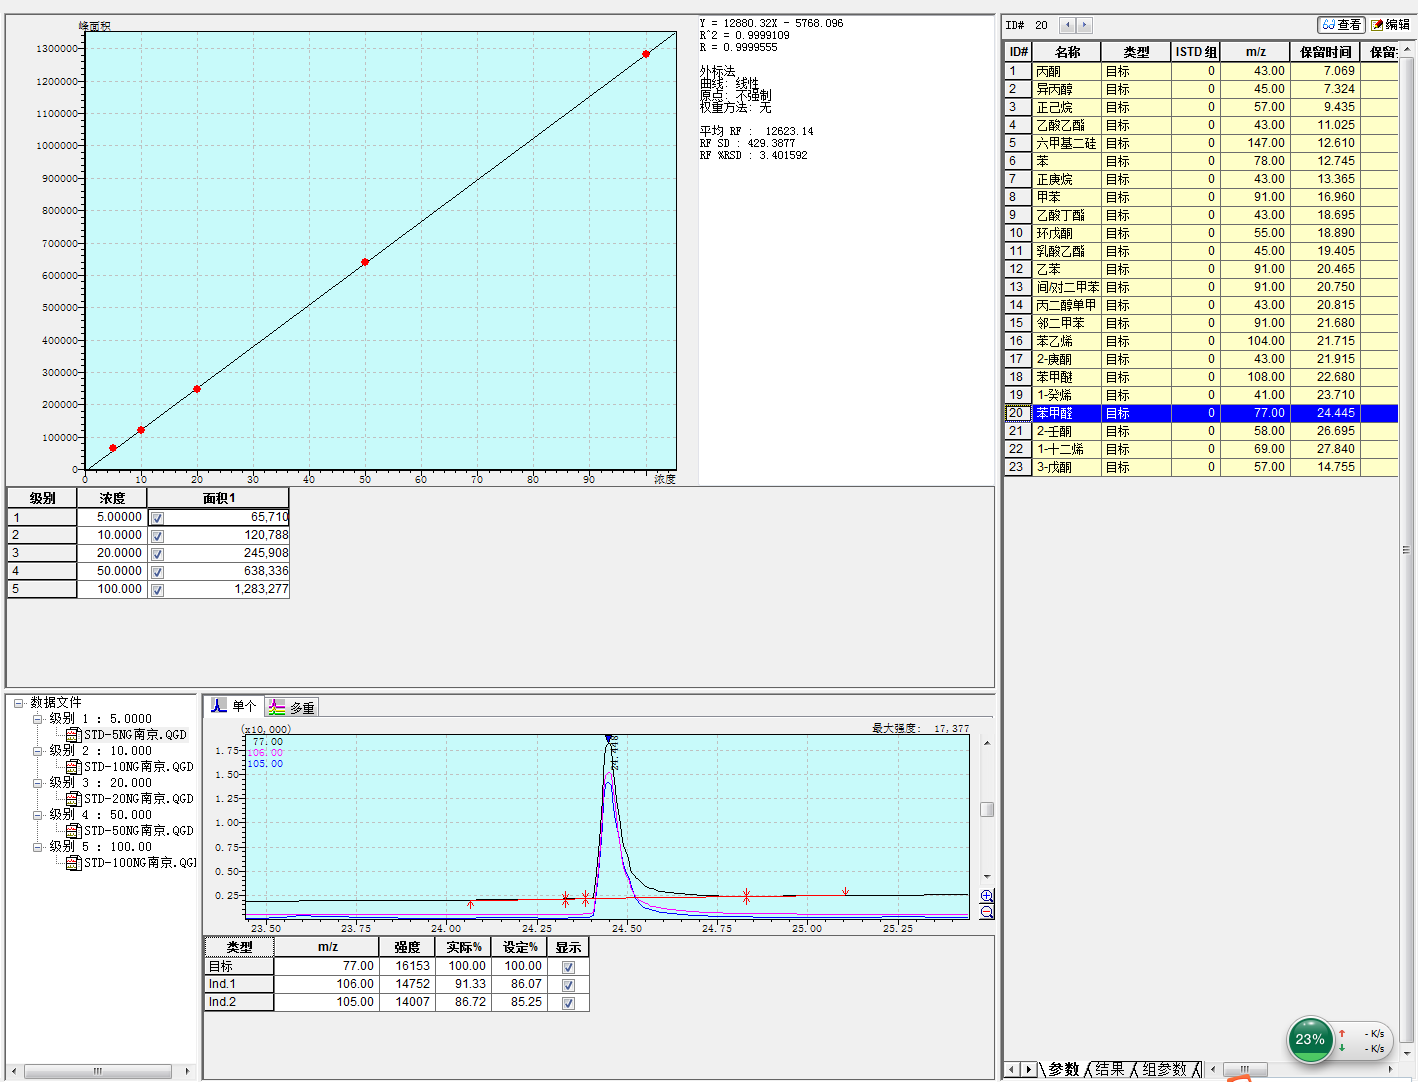Open STD-5NG南京.QGD file icon
Viewport: 1418px width, 1082px height.
tap(73, 735)
